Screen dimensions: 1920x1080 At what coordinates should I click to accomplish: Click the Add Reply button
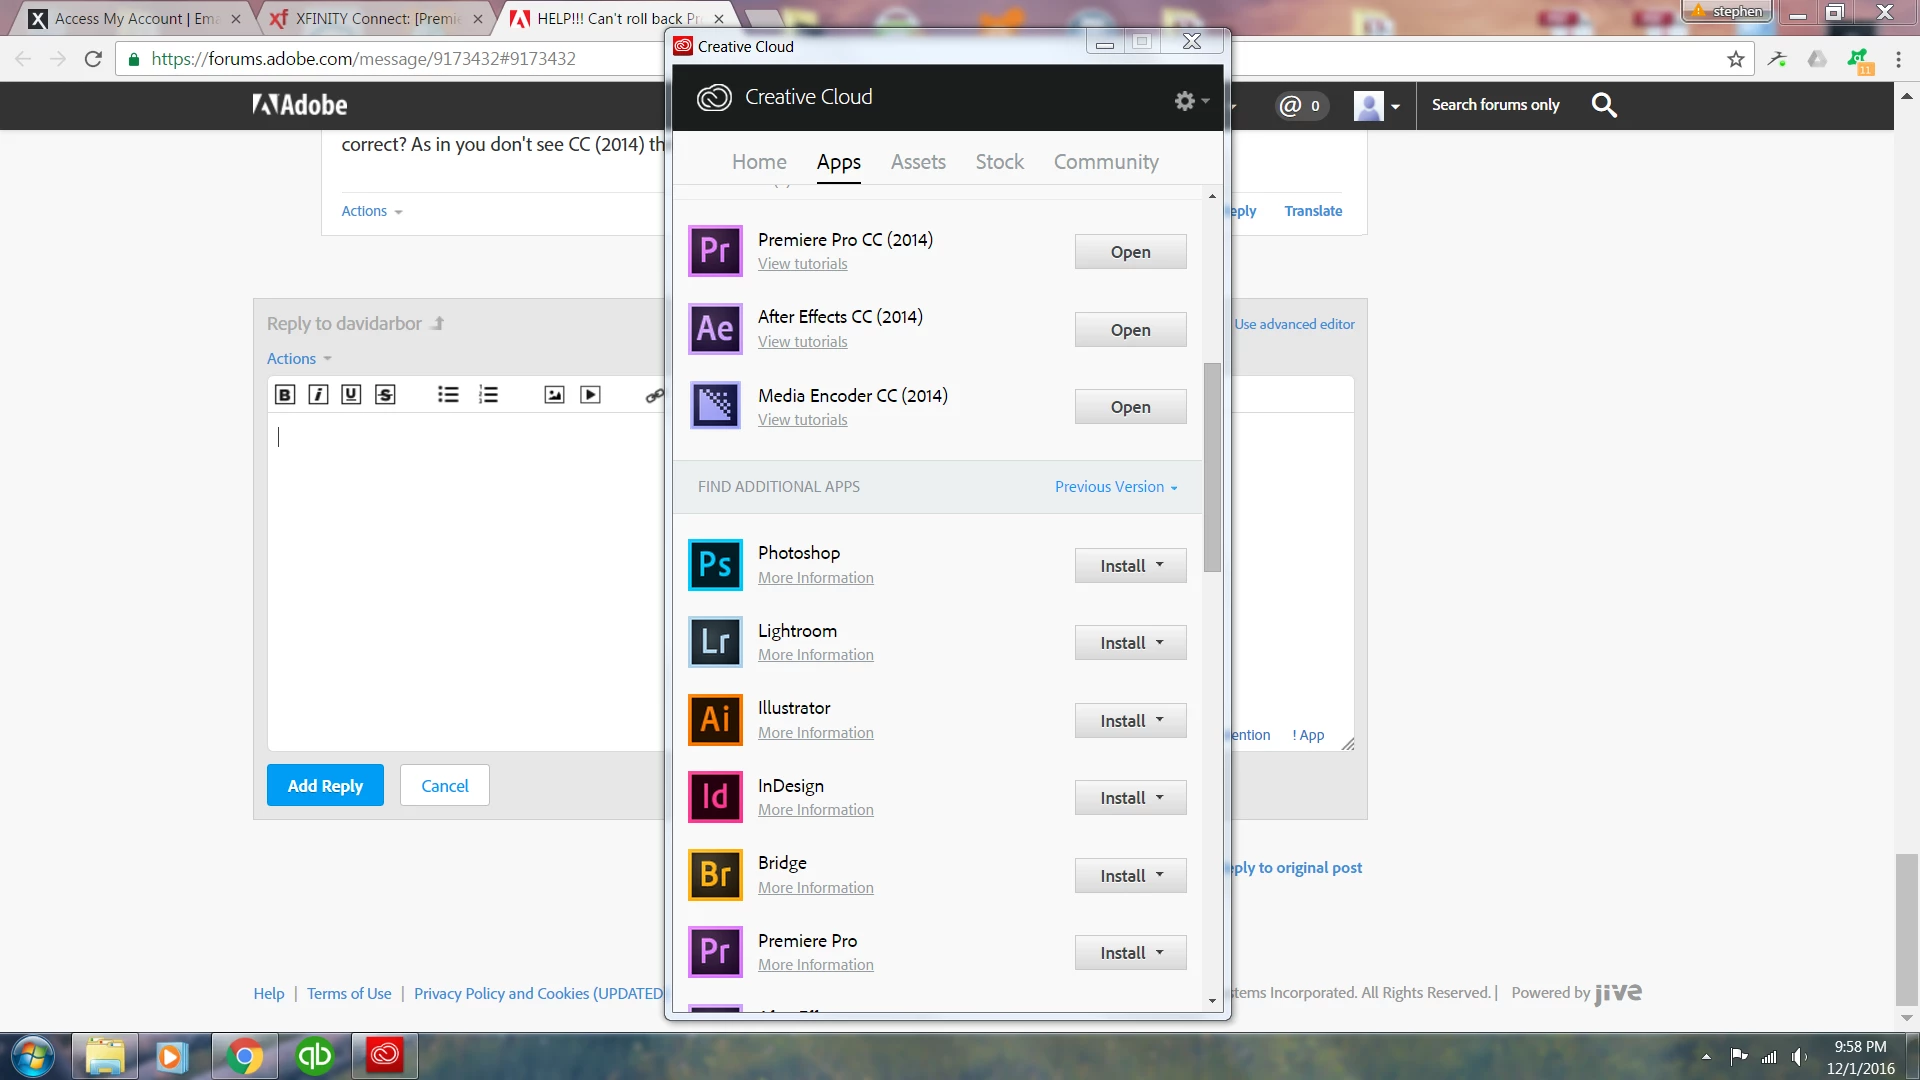325,786
